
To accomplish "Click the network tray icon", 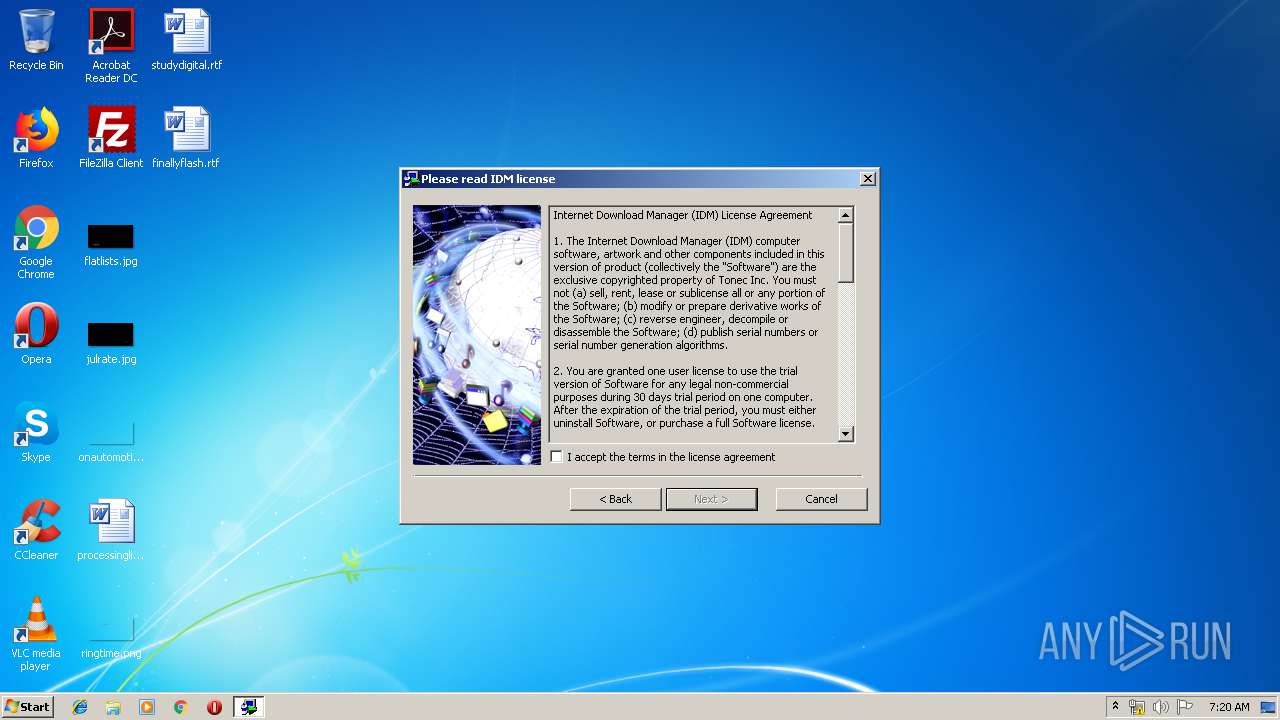I will pos(1137,707).
